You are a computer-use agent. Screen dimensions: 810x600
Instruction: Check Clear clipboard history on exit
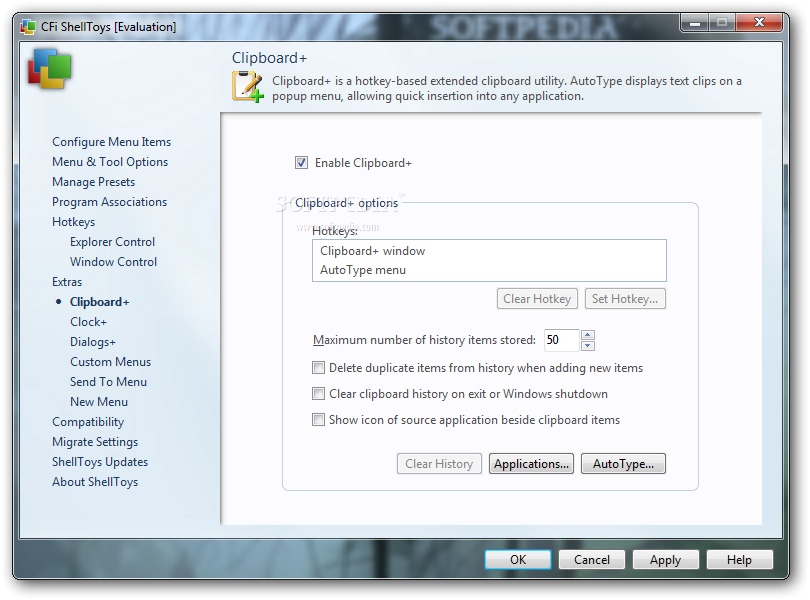pos(318,394)
